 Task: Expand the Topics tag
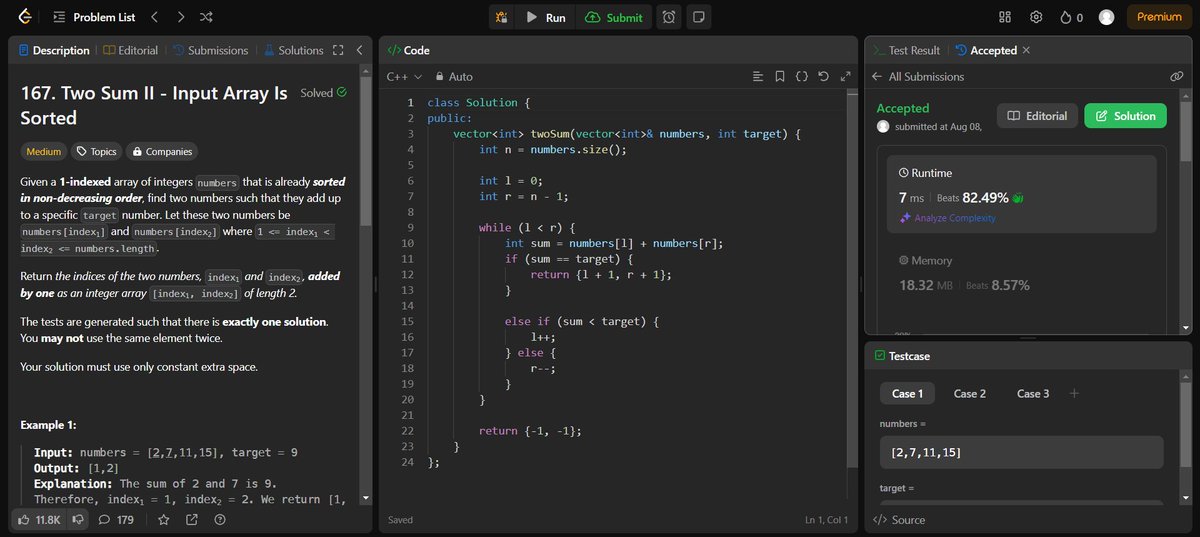click(x=96, y=152)
